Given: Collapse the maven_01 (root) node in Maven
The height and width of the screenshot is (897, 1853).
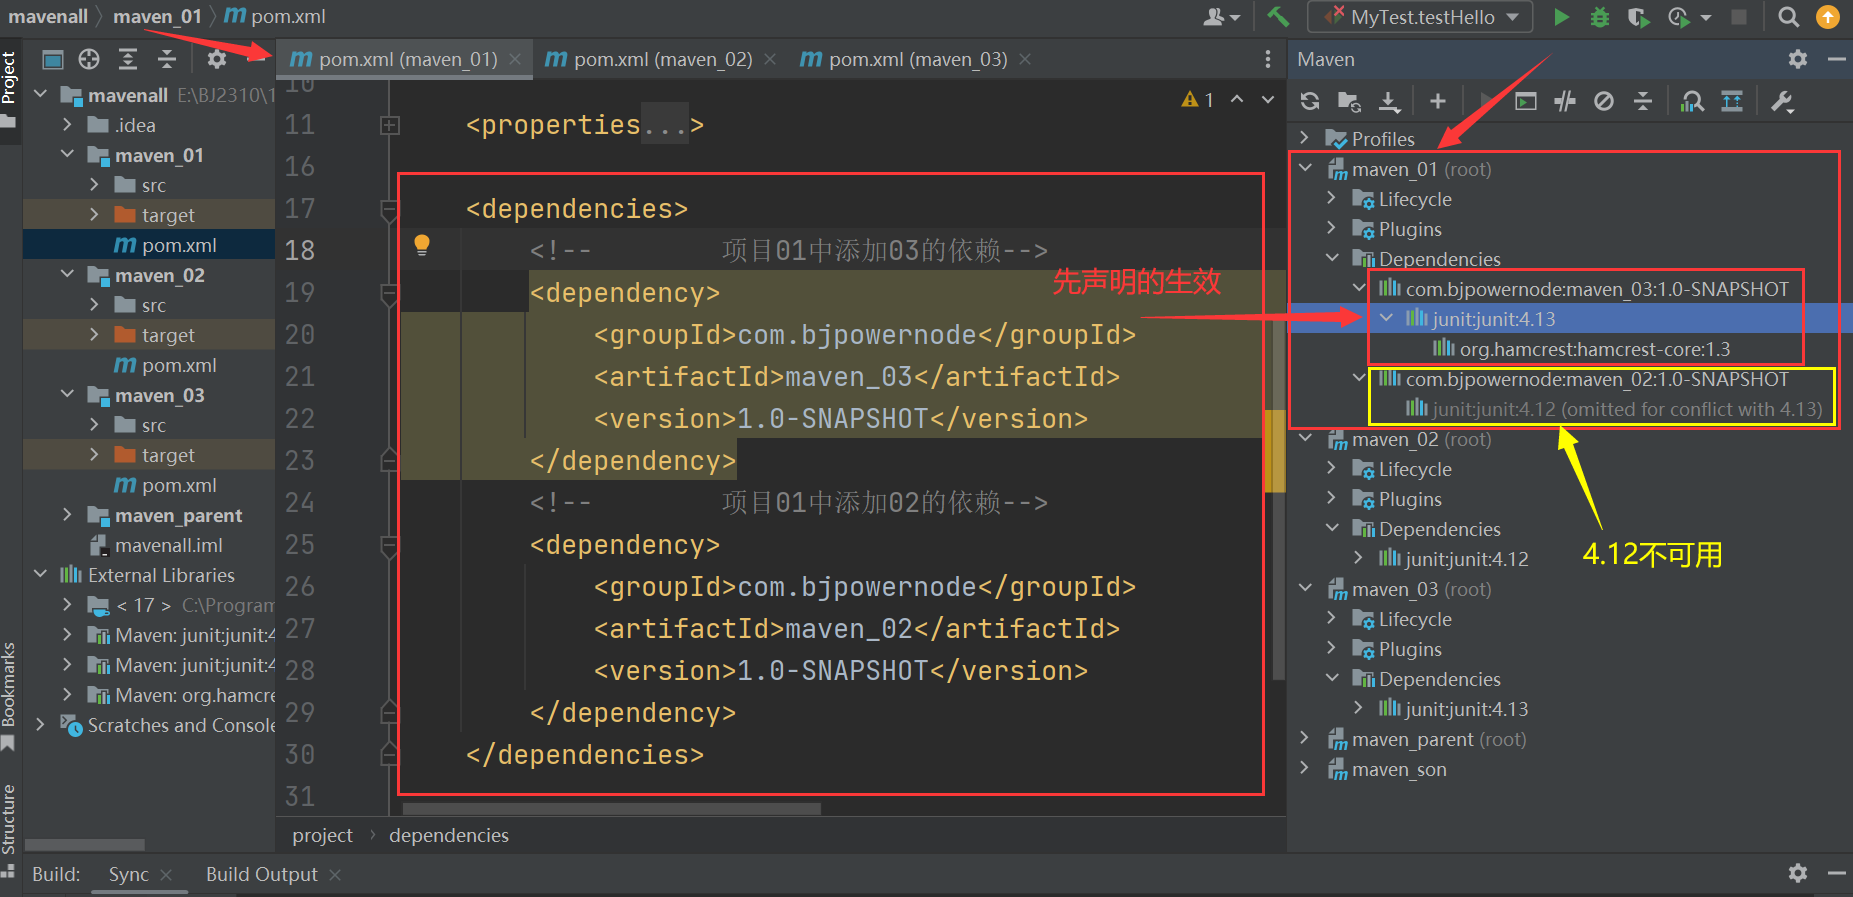Looking at the screenshot, I should click(x=1306, y=168).
